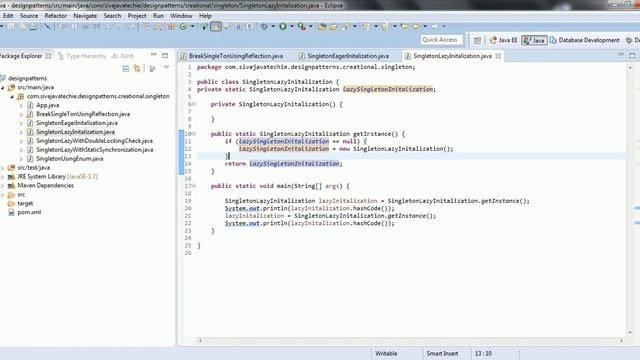Open Database Development perspective
Image resolution: width=640 pixels, height=360 pixels.
point(584,40)
